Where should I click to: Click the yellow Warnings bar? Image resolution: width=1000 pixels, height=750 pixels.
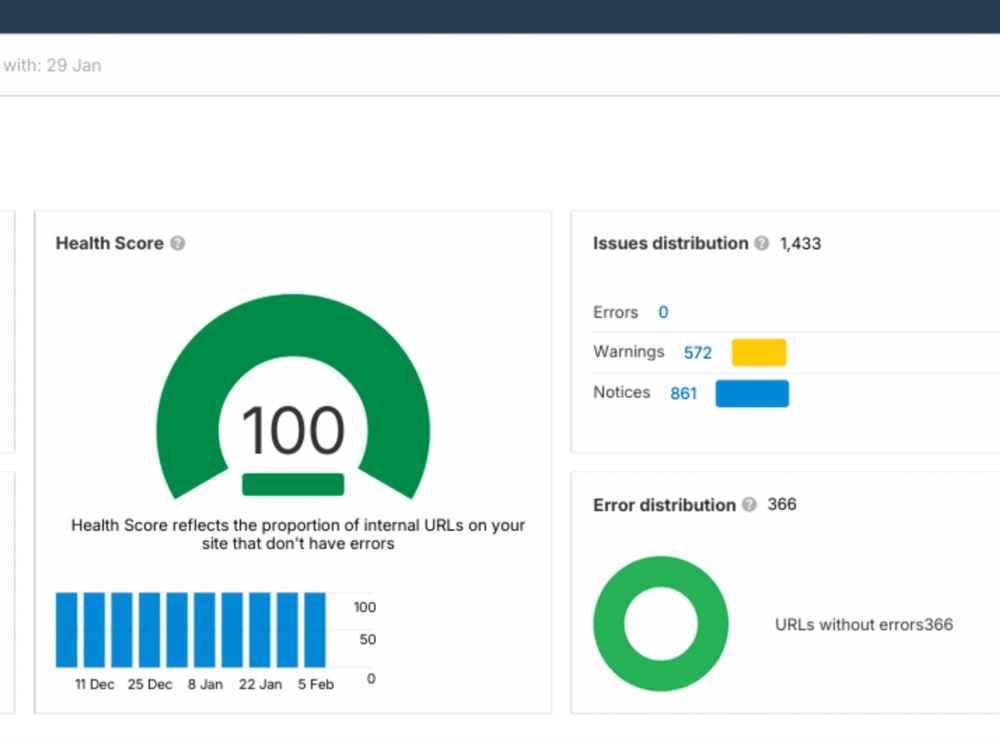click(759, 353)
